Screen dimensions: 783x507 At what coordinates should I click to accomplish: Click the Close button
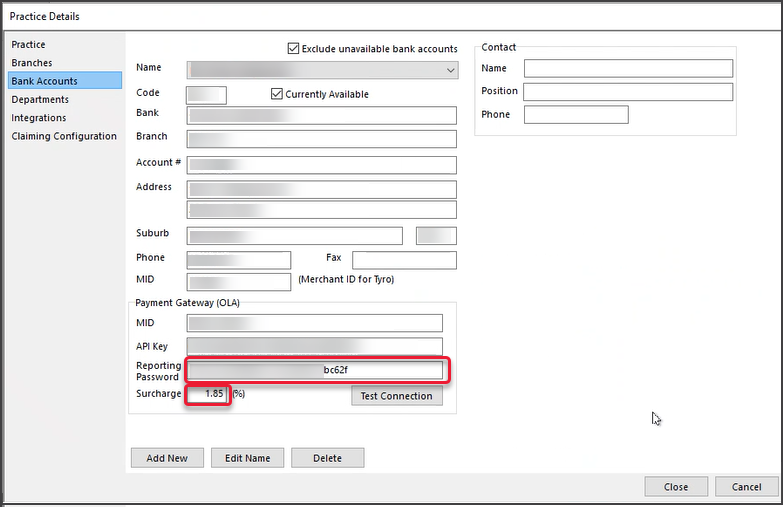click(676, 487)
